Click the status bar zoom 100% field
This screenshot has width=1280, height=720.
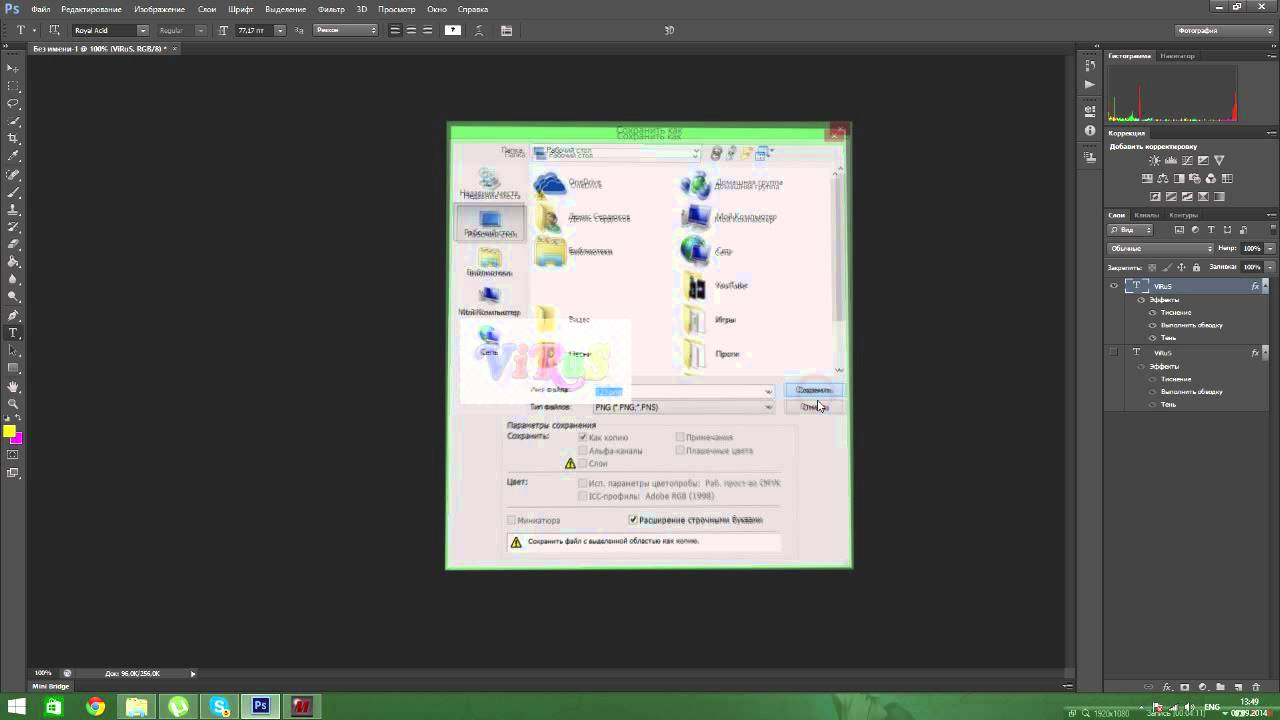(x=43, y=673)
